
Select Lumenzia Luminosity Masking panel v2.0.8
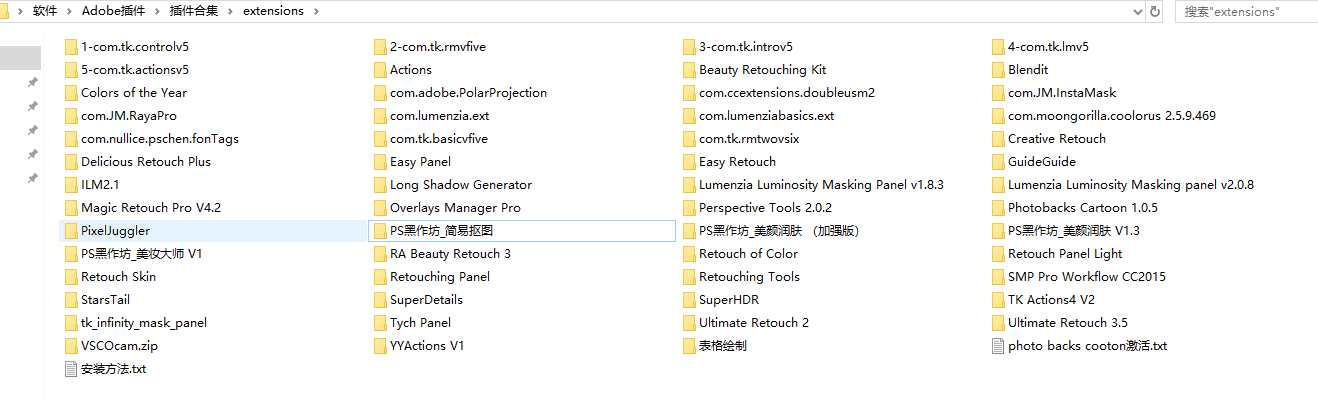(1131, 185)
